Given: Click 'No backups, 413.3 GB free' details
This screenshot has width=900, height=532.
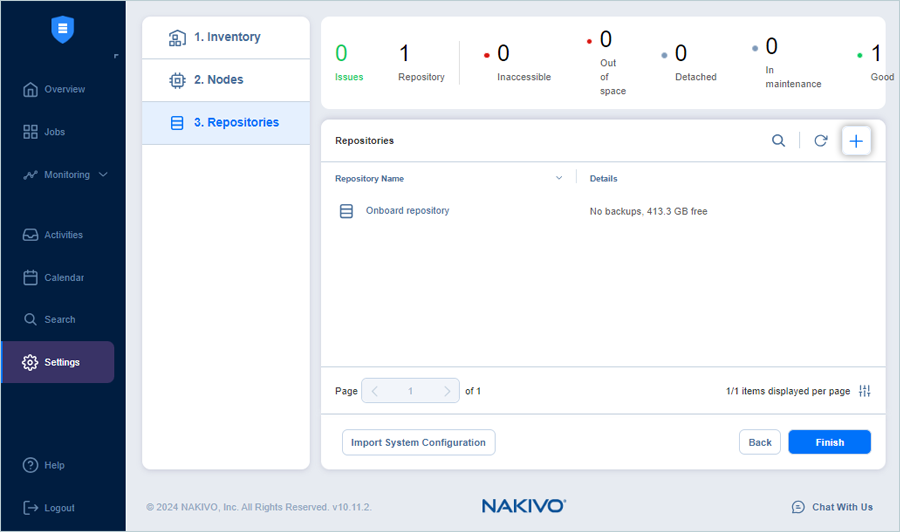Looking at the screenshot, I should [648, 211].
